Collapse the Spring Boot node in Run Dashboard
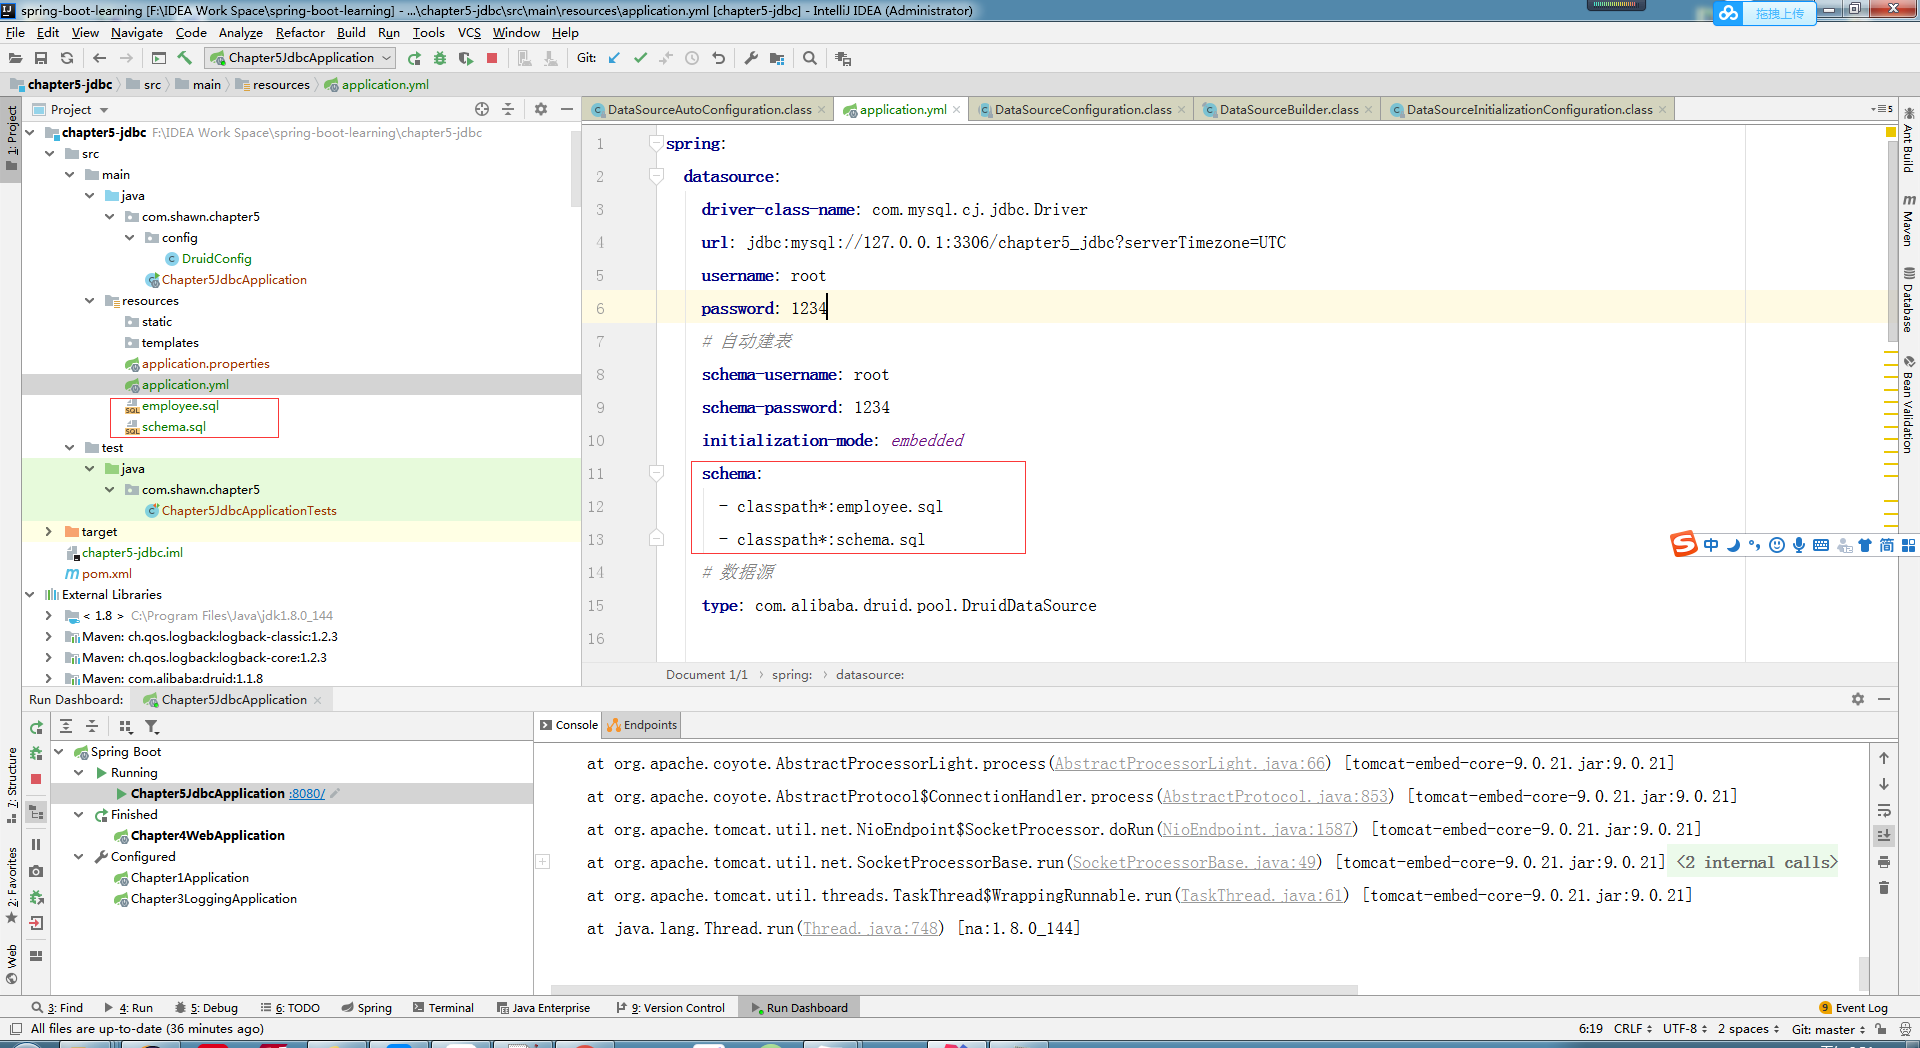The width and height of the screenshot is (1920, 1048). pos(59,752)
